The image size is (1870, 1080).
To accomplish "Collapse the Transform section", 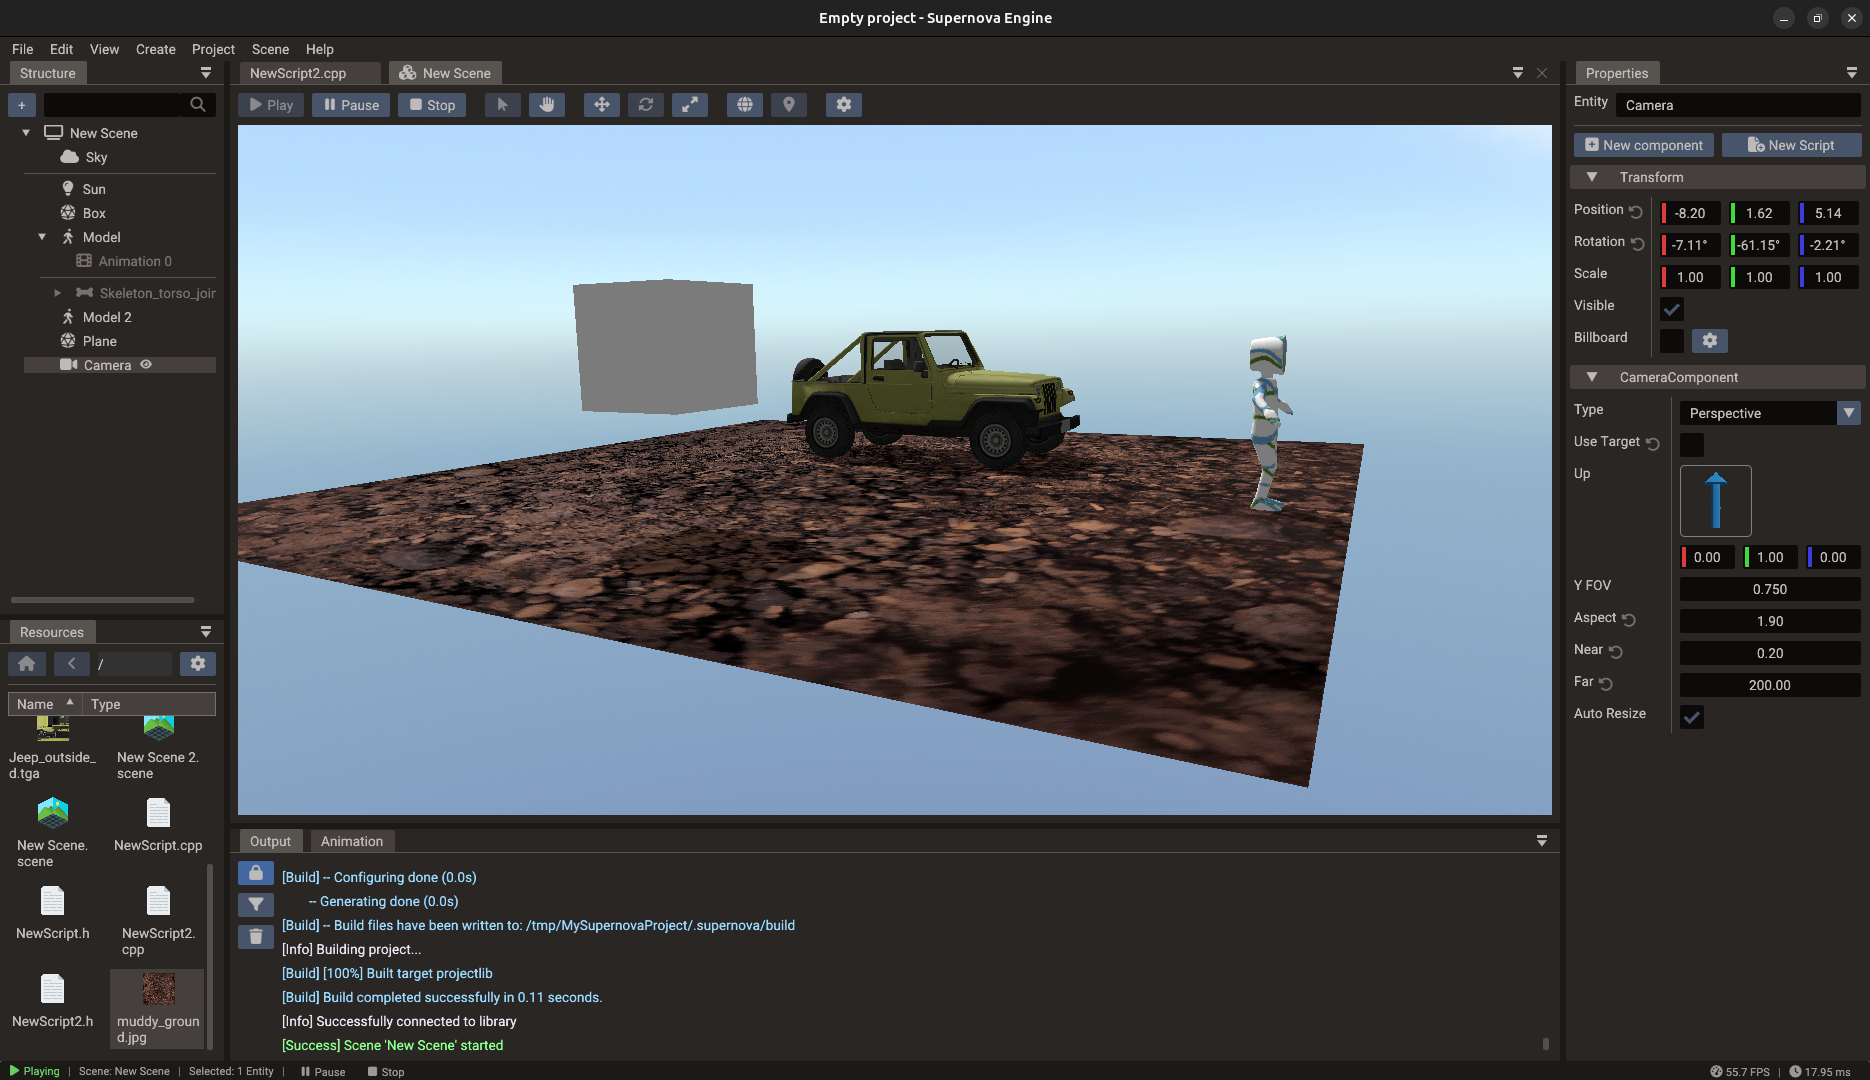I will [x=1592, y=176].
